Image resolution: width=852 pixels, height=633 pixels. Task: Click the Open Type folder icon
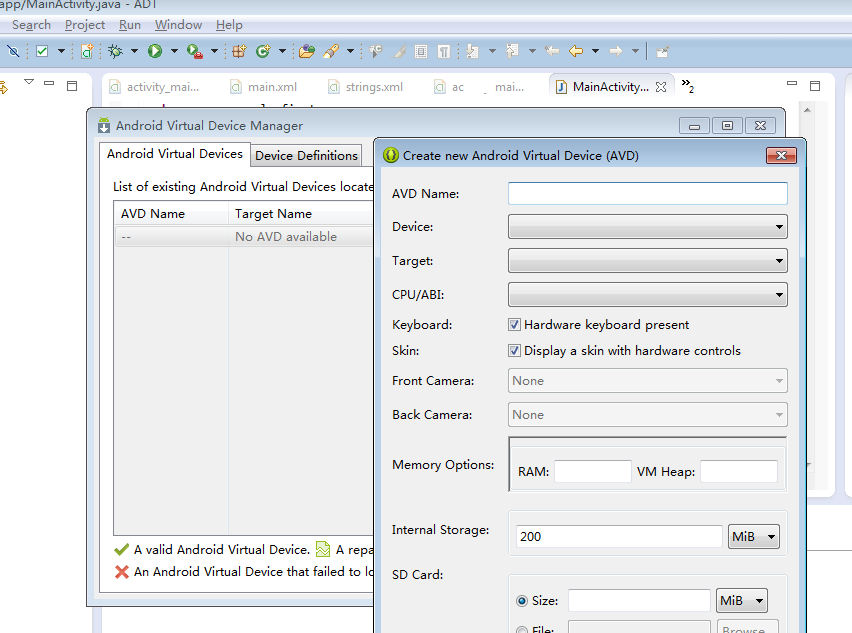tap(307, 51)
